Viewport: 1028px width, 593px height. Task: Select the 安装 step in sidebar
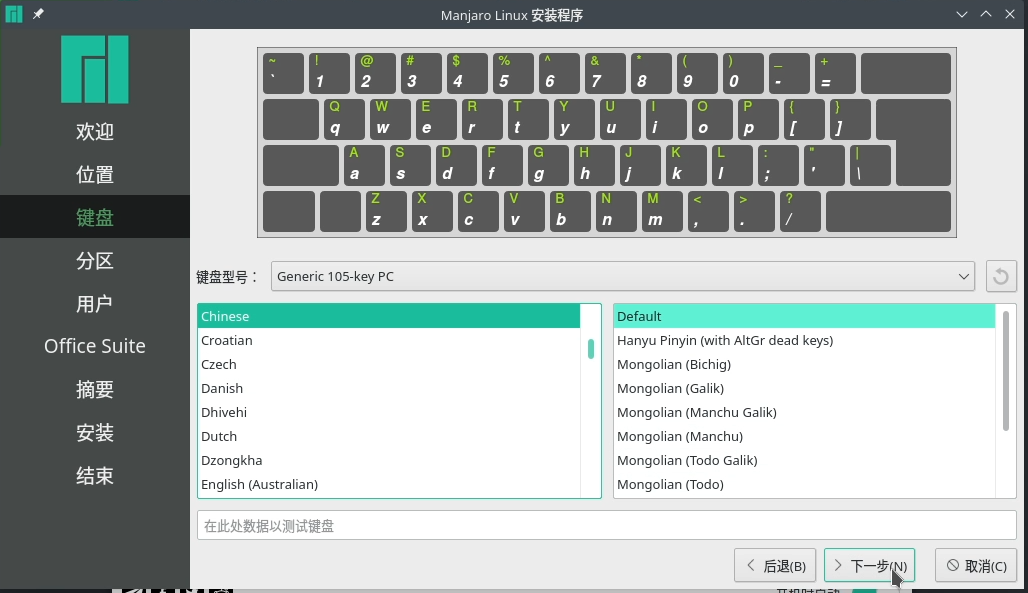click(x=95, y=432)
